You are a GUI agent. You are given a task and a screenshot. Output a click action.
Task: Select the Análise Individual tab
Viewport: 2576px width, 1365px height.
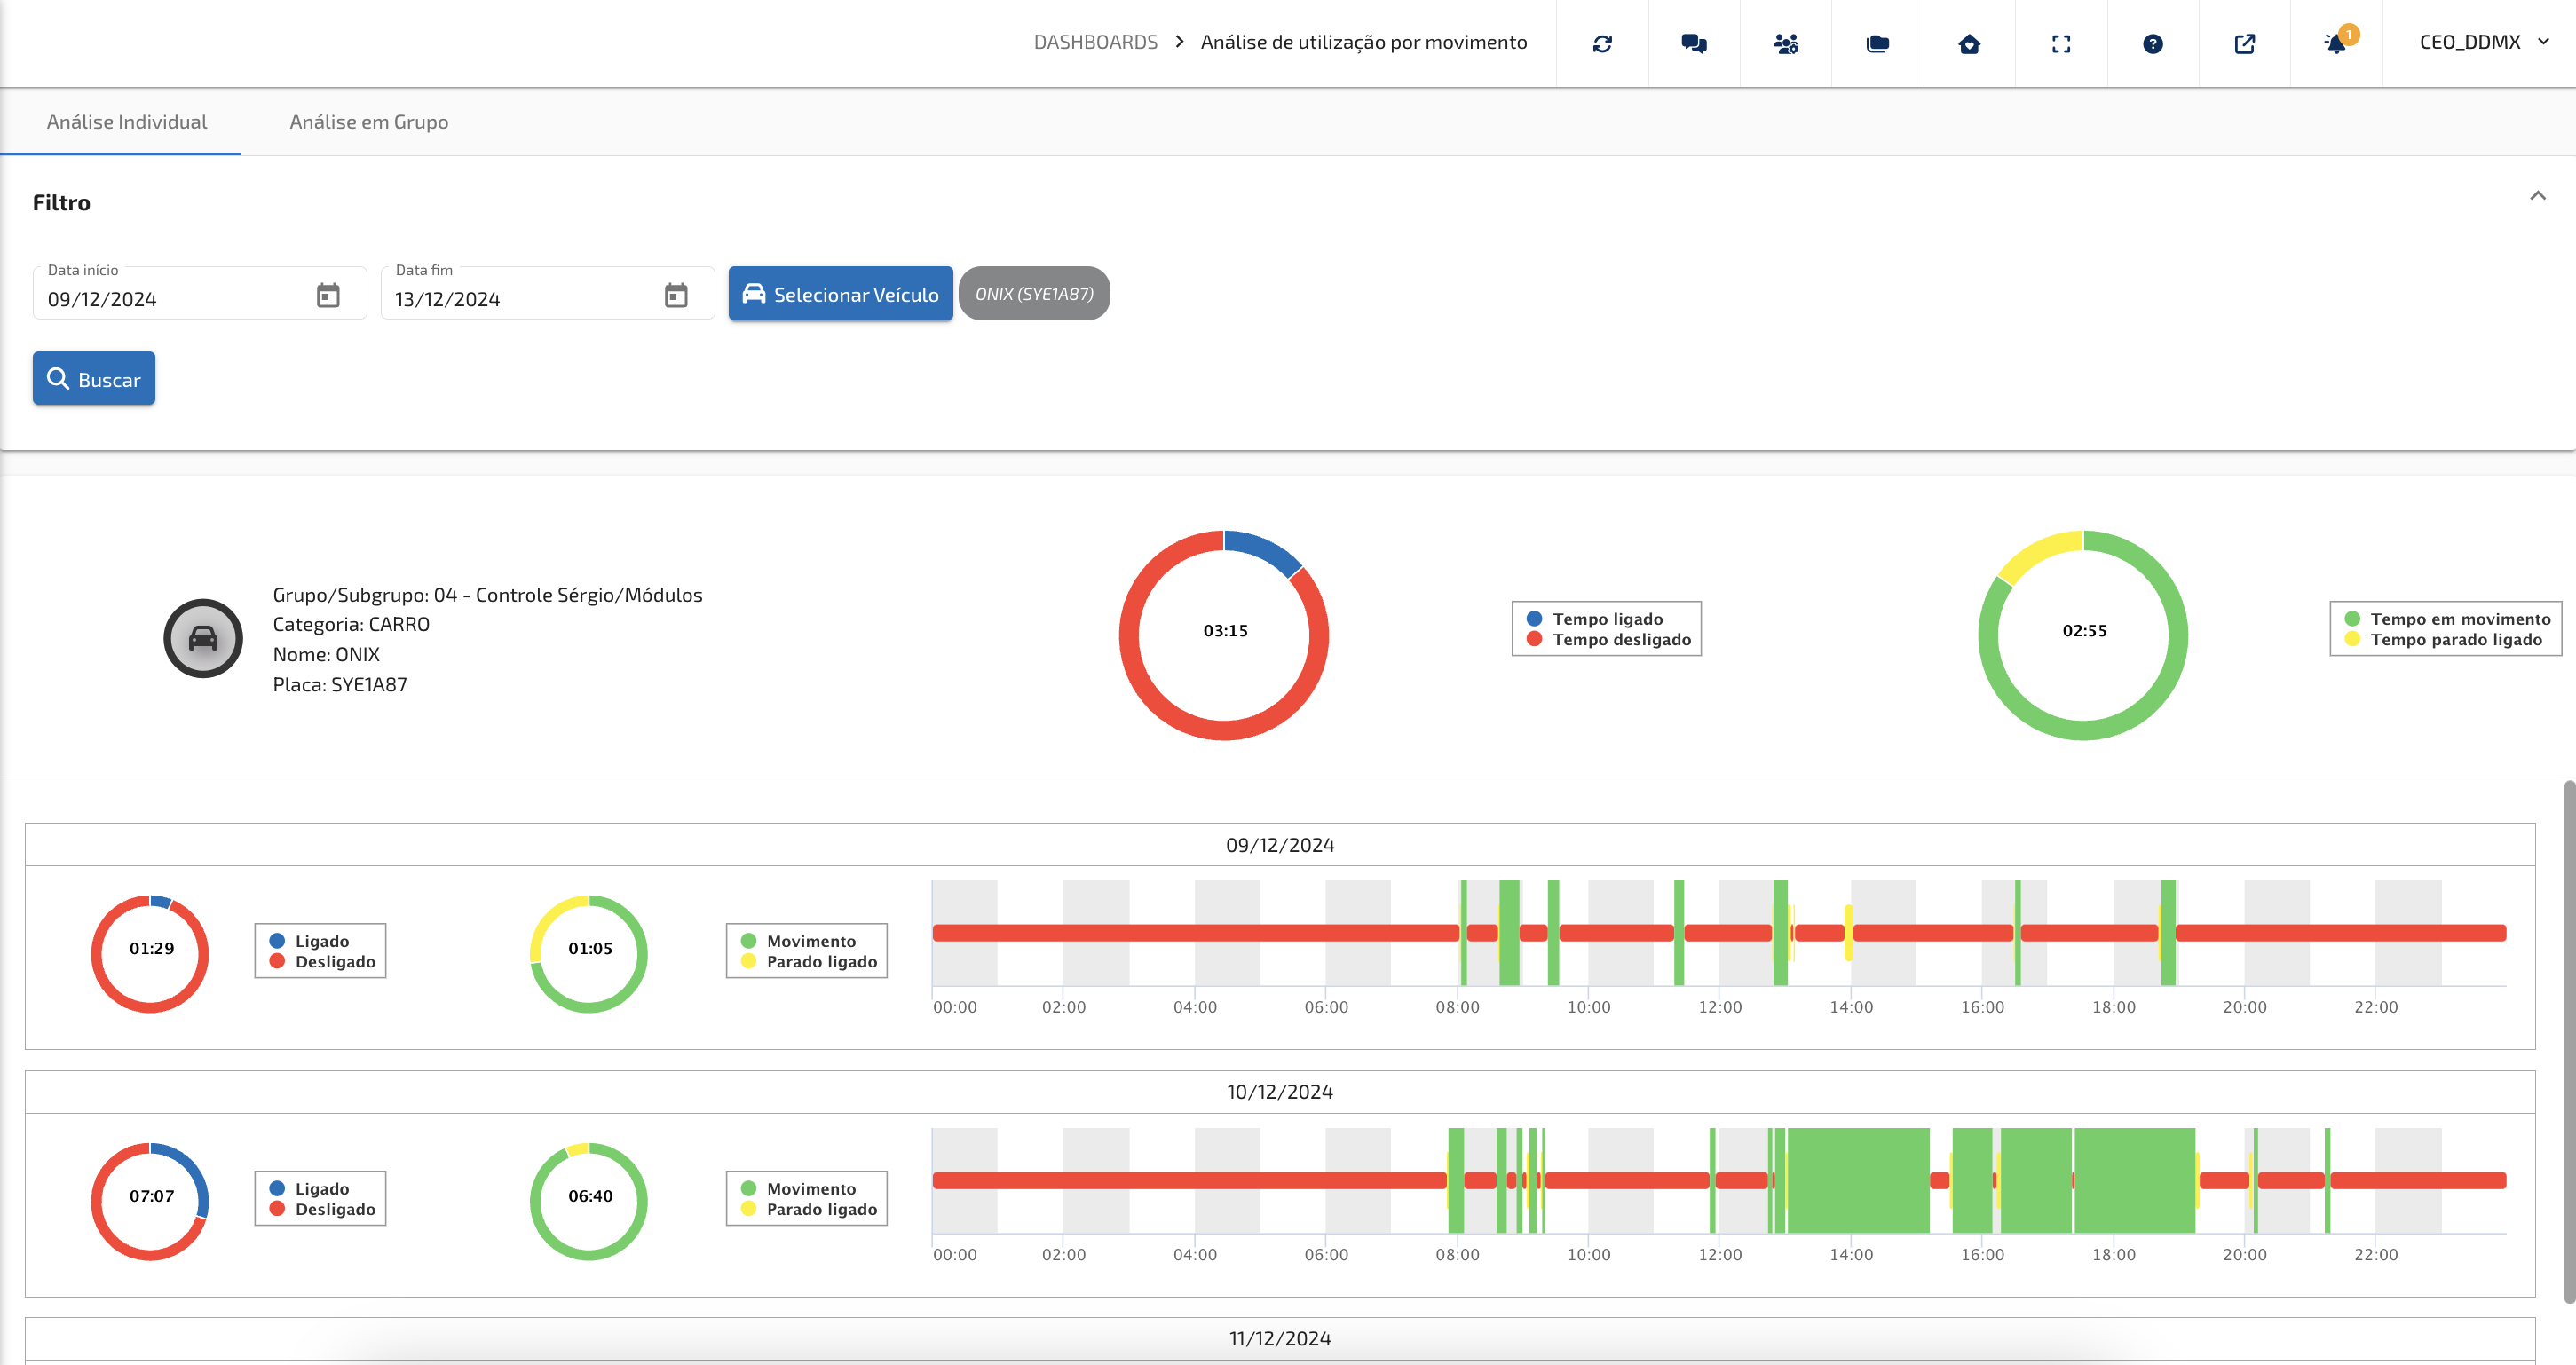pyautogui.click(x=127, y=122)
